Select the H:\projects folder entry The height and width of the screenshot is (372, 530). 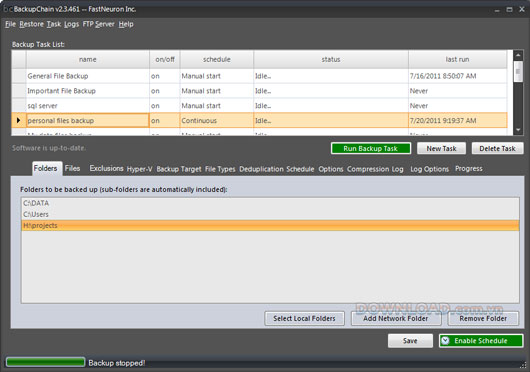click(x=270, y=225)
